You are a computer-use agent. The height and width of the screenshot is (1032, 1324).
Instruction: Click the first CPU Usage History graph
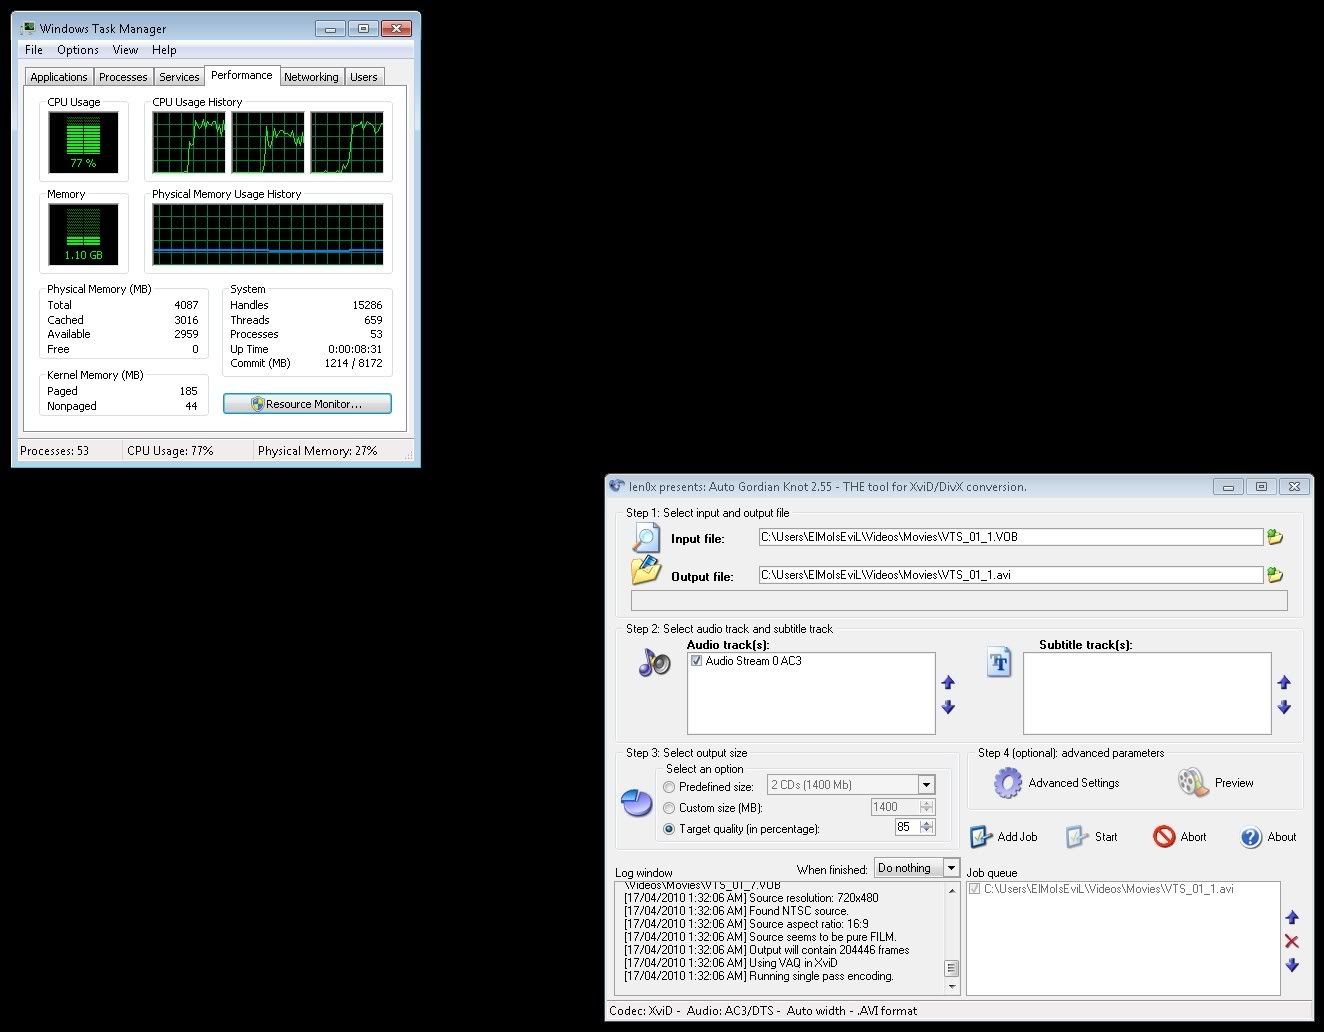coord(188,142)
